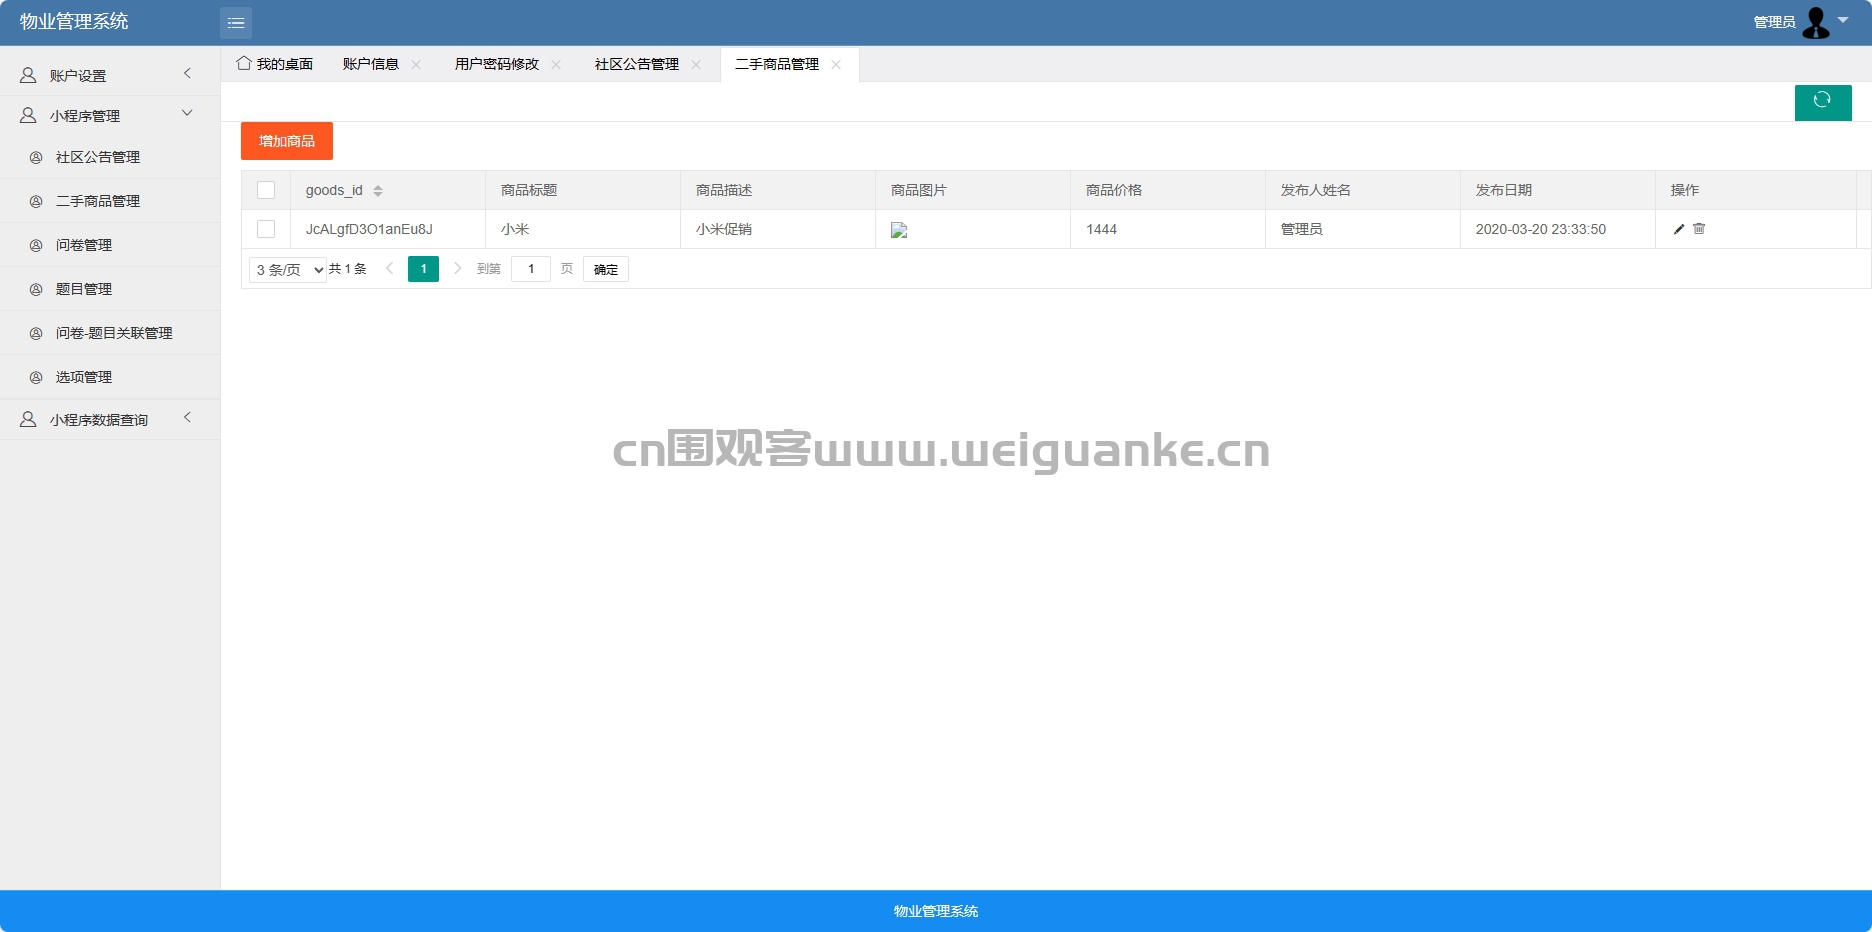The width and height of the screenshot is (1872, 932).
Task: Click the green refresh icon button
Action: [x=1822, y=102]
